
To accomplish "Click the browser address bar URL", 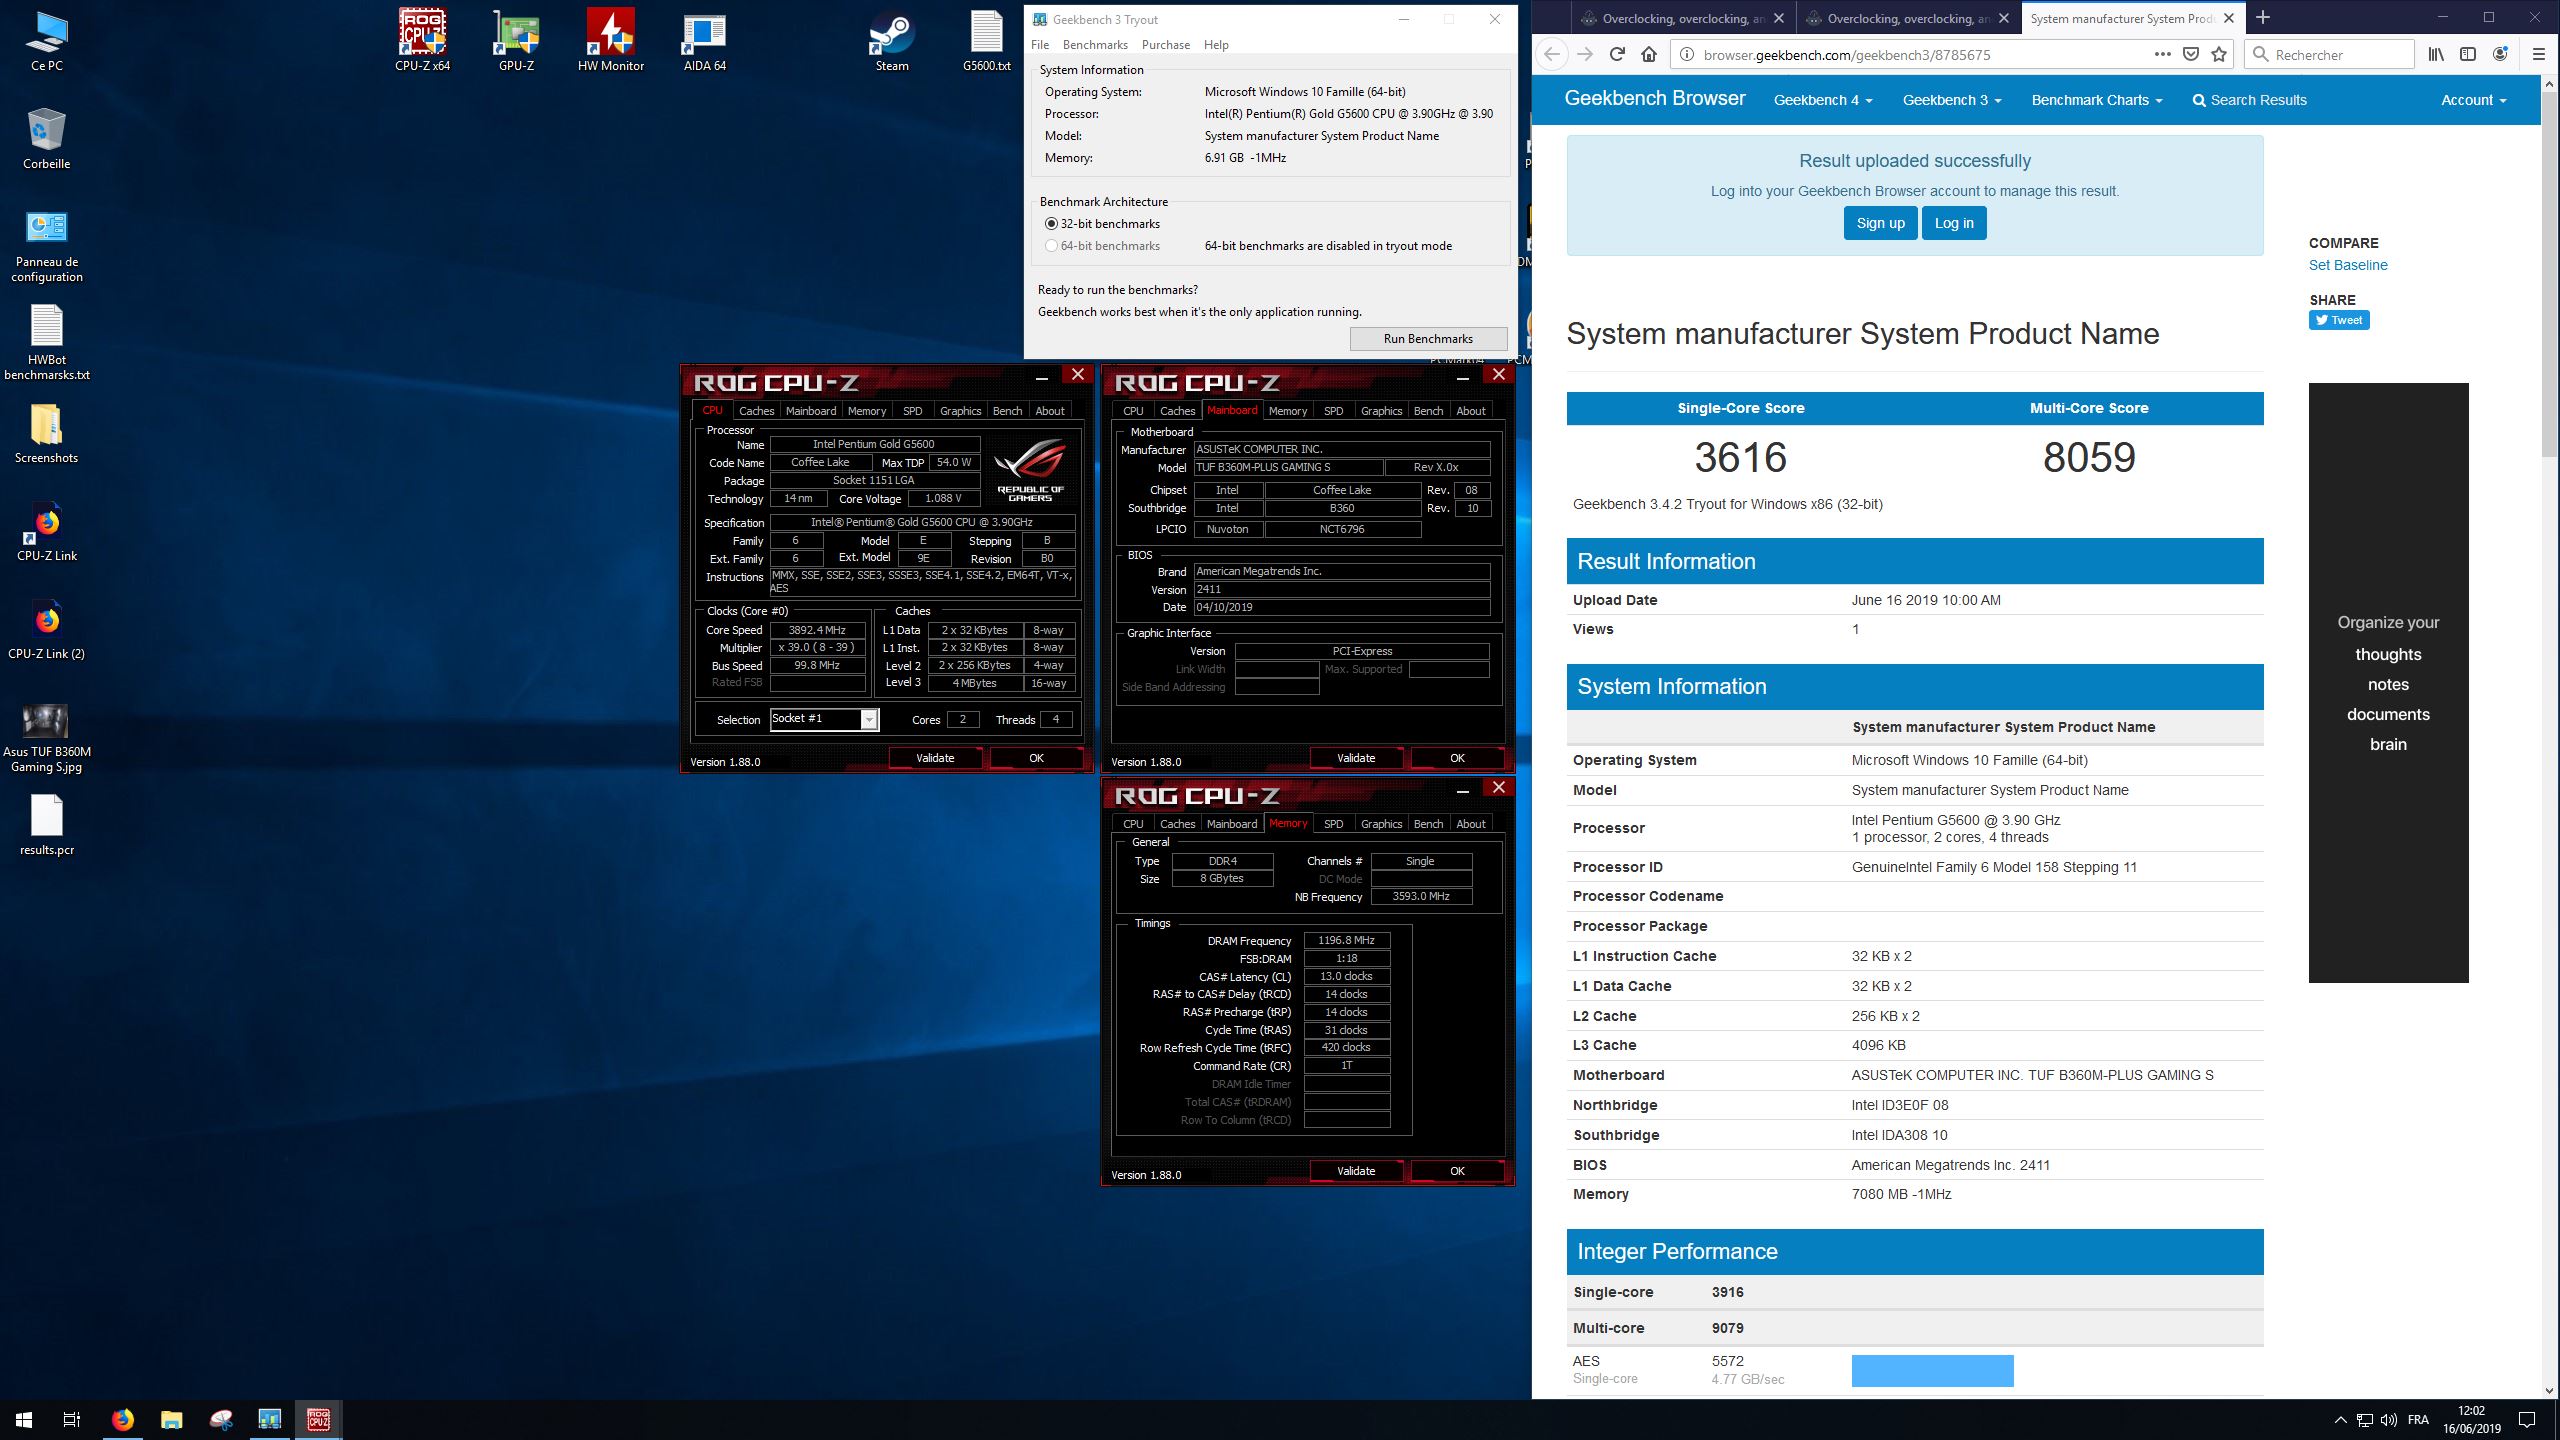I will 1846,55.
